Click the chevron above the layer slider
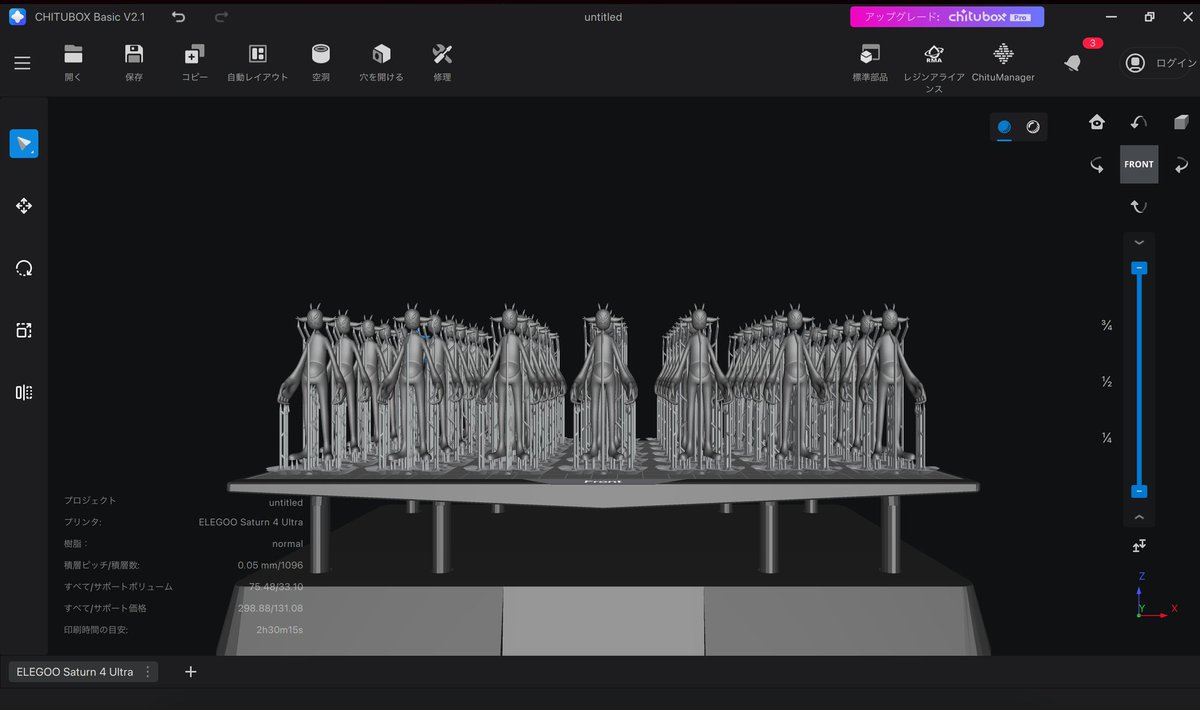 pyautogui.click(x=1139, y=243)
